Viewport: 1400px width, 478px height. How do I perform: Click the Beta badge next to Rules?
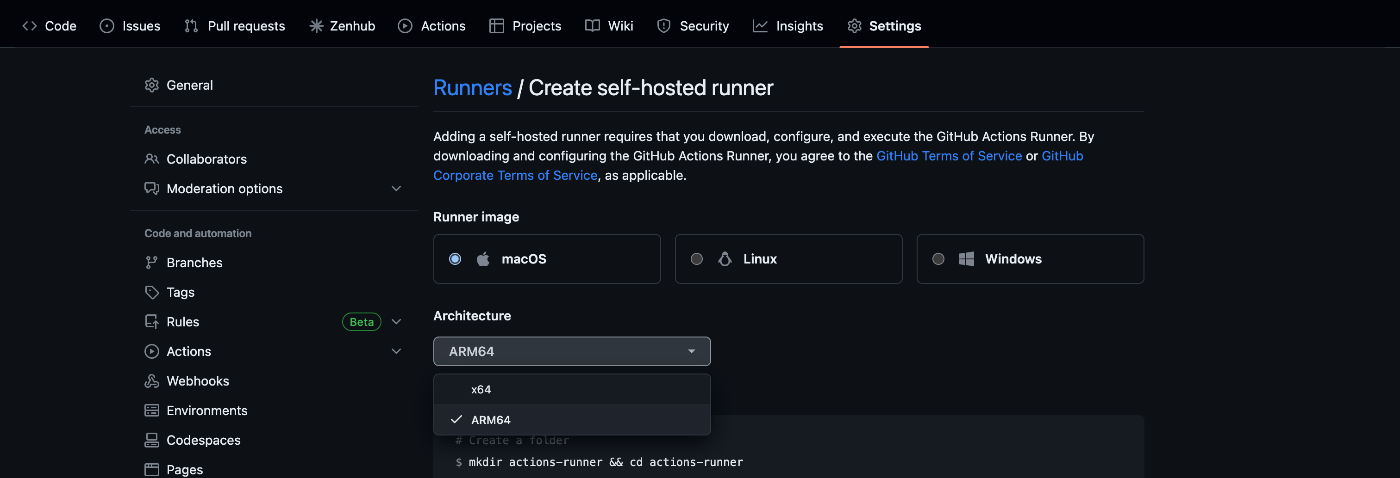362,322
